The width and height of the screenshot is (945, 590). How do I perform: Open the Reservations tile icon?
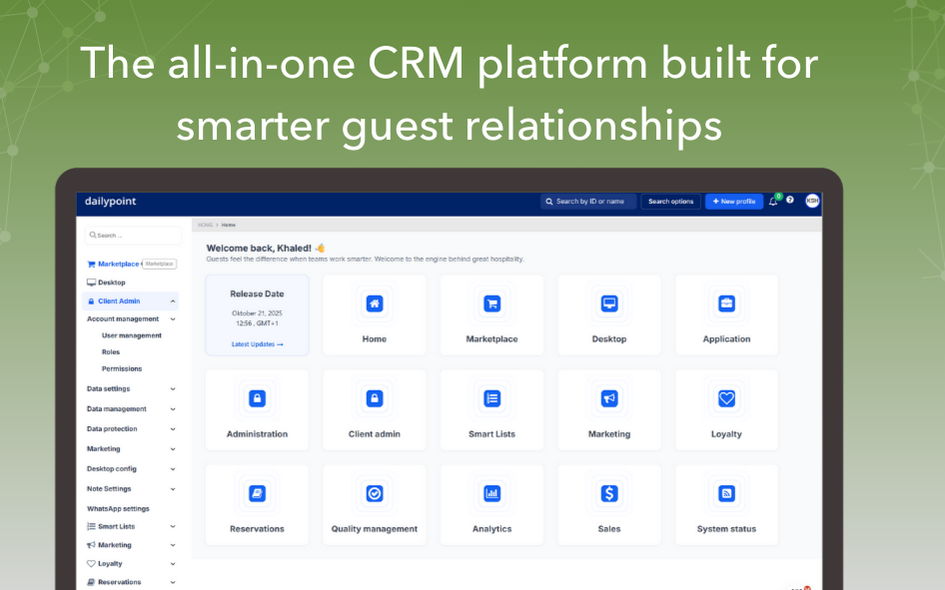coord(257,494)
